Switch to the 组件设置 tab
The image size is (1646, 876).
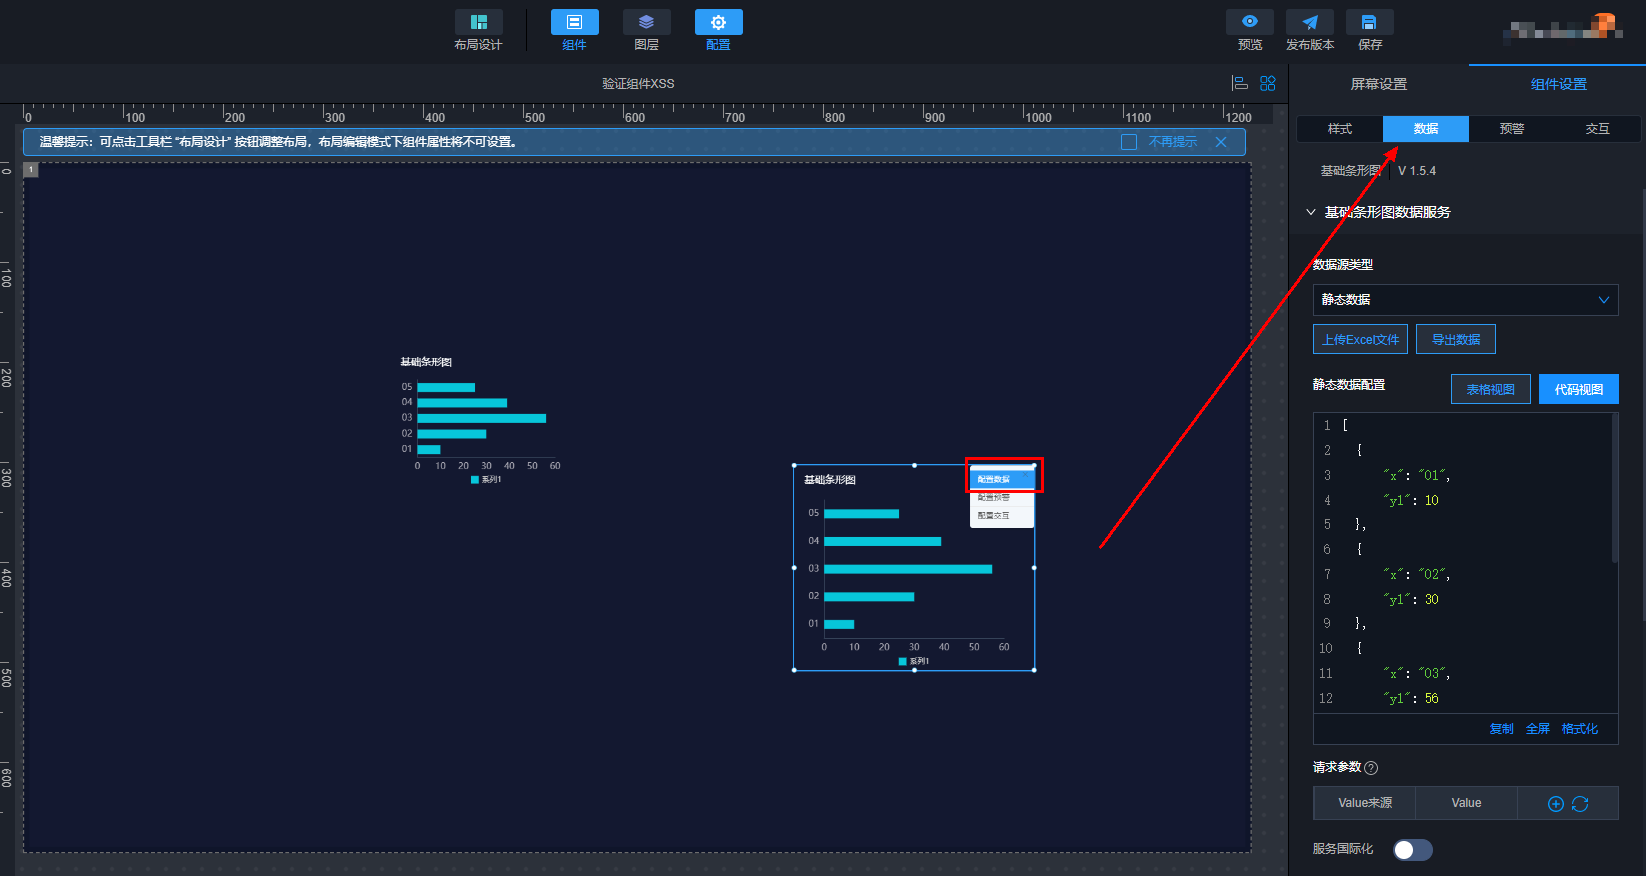(x=1558, y=84)
